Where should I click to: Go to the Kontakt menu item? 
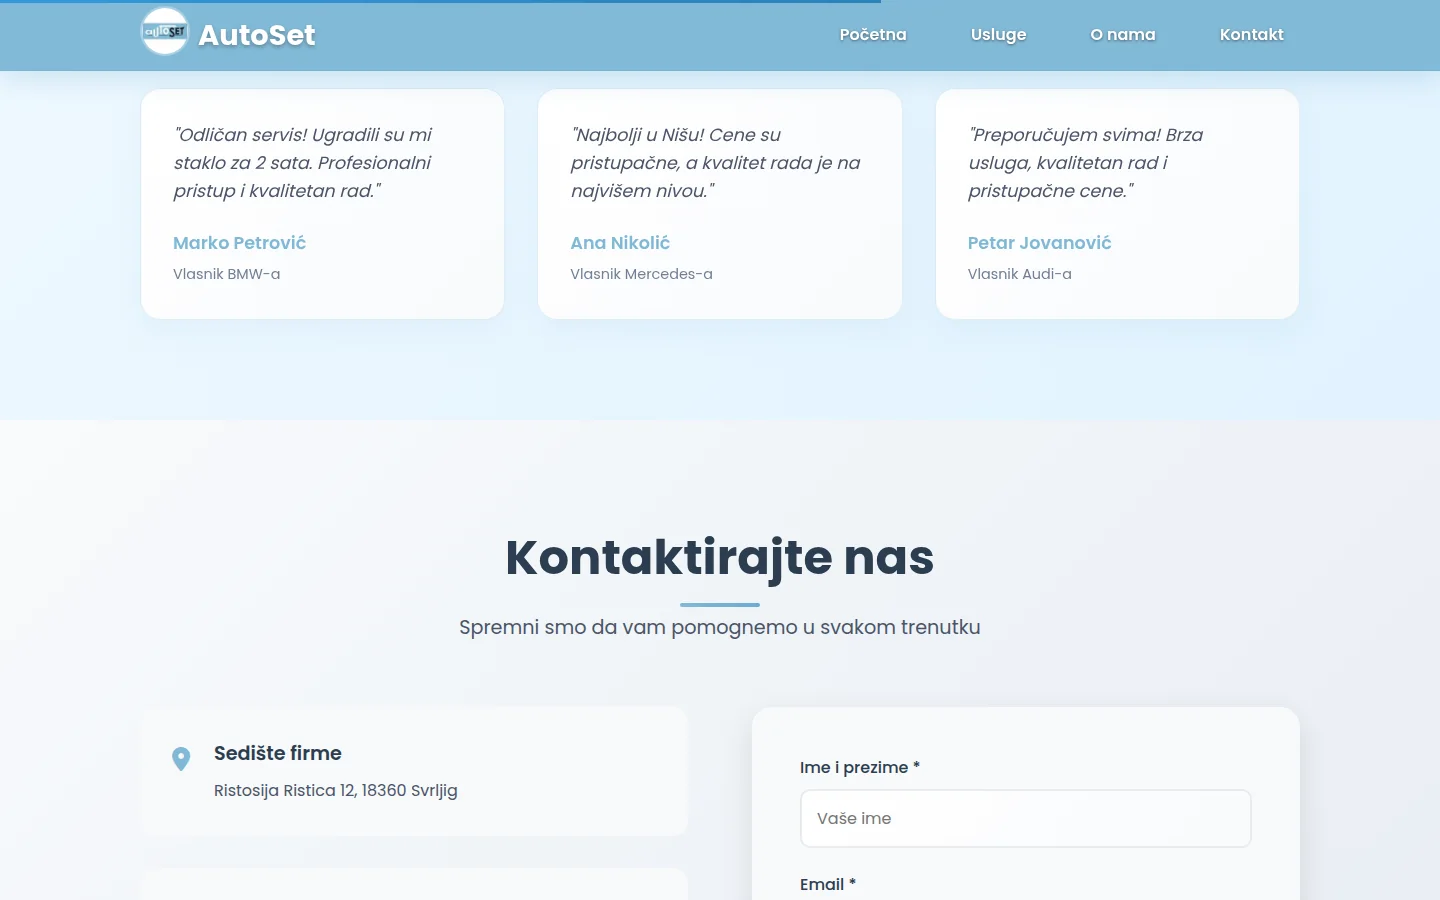pyautogui.click(x=1251, y=34)
